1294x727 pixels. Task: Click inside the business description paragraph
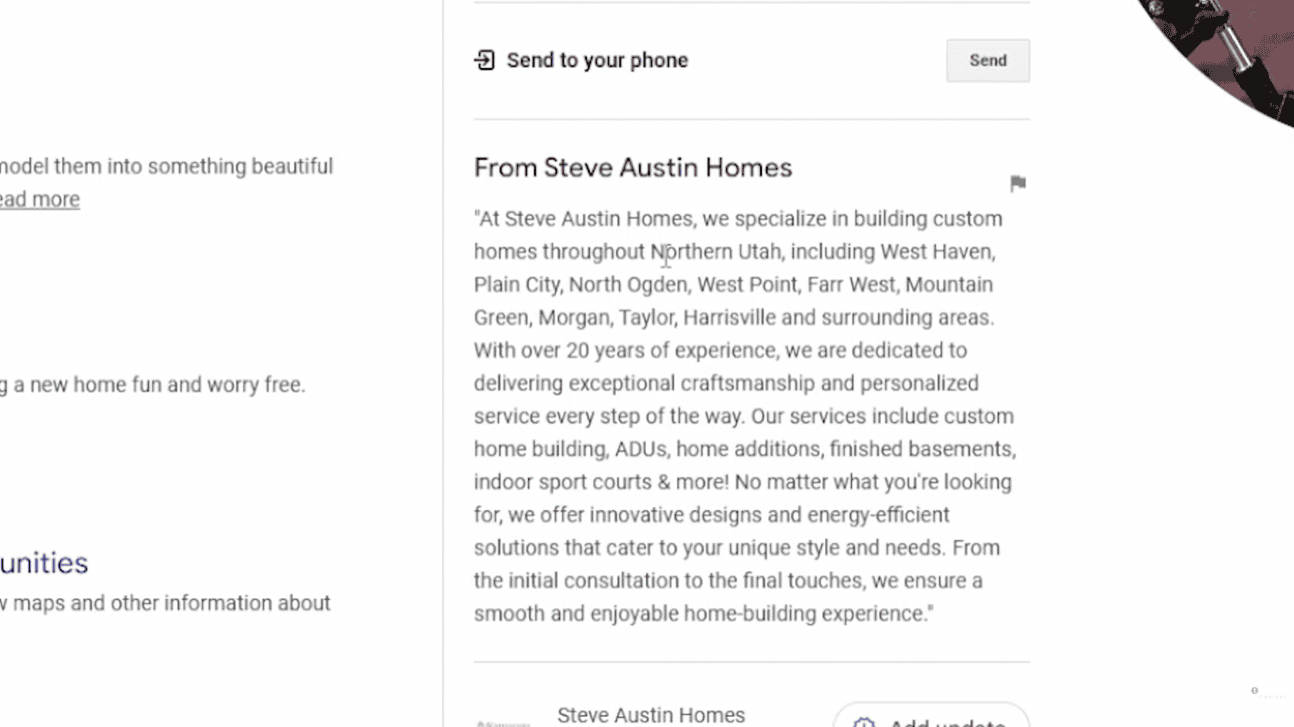pyautogui.click(x=744, y=416)
